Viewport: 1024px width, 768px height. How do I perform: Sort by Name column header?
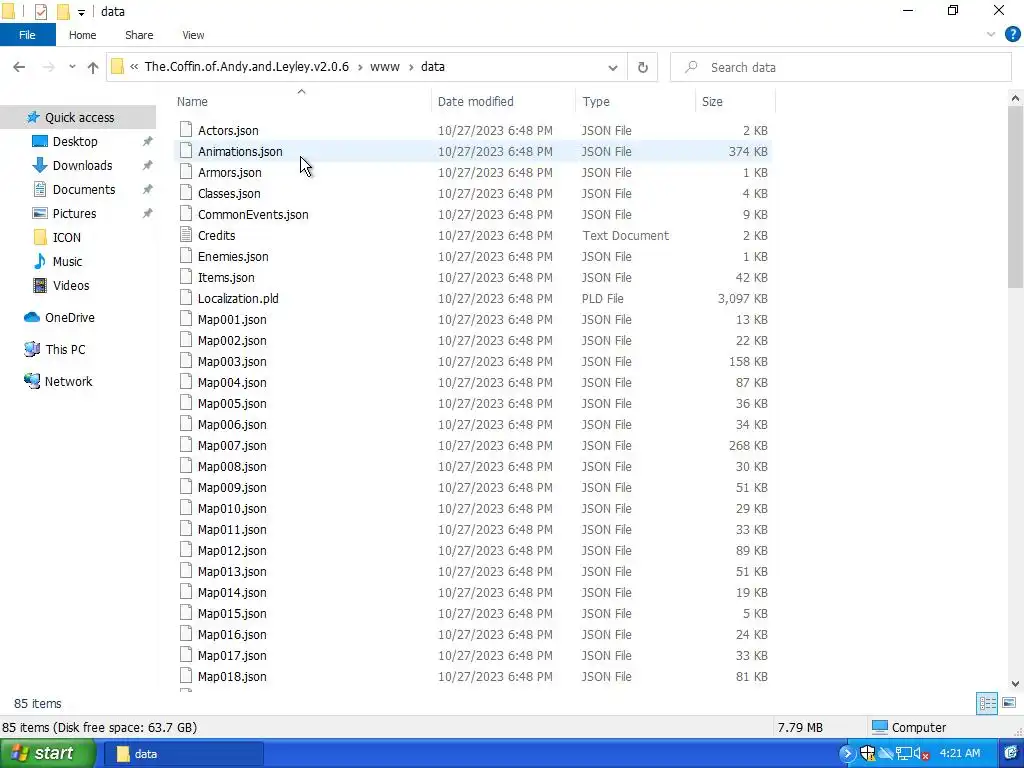(192, 102)
